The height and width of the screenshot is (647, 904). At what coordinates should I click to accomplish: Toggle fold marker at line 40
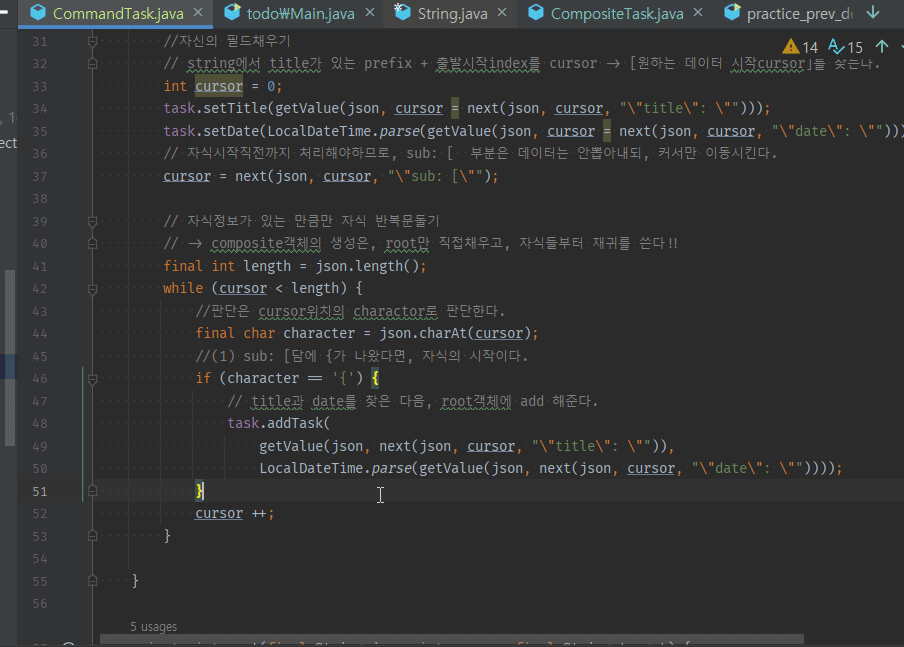coord(92,243)
